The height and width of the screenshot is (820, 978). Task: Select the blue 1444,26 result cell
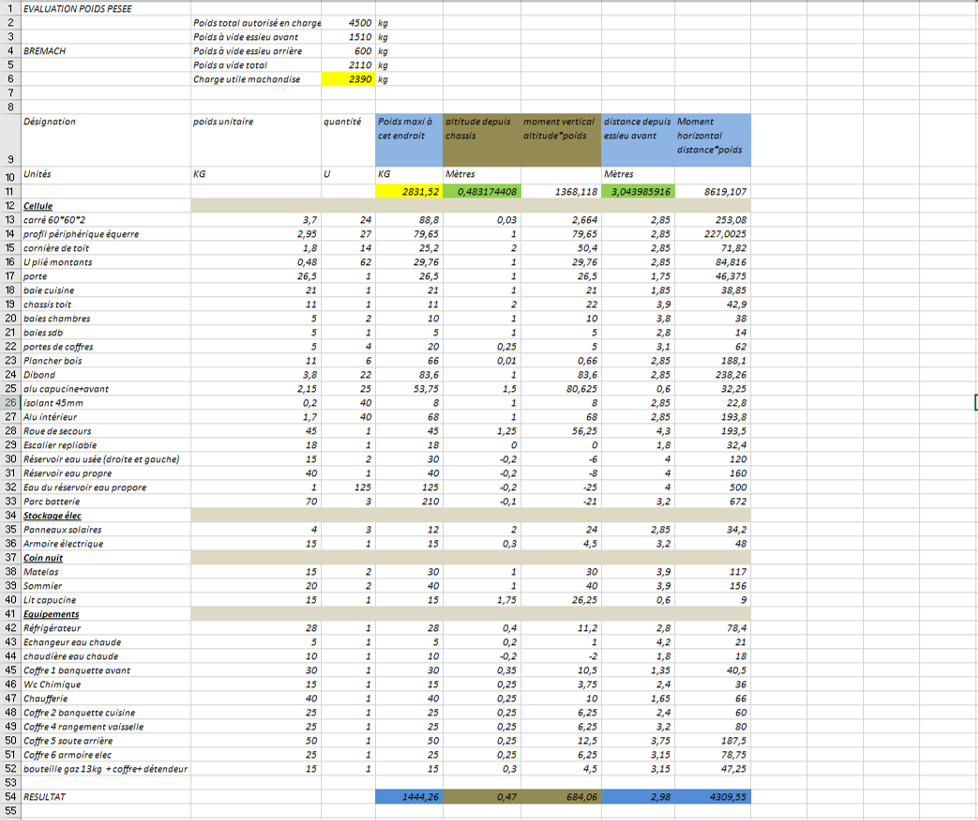tap(409, 797)
